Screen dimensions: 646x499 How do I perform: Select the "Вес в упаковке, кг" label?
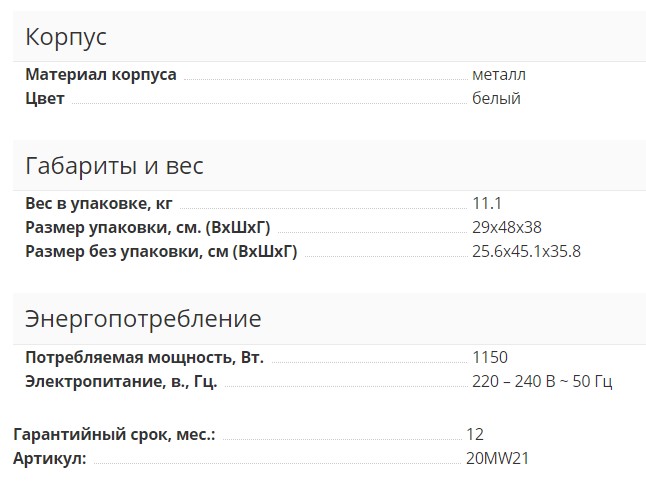[99, 204]
